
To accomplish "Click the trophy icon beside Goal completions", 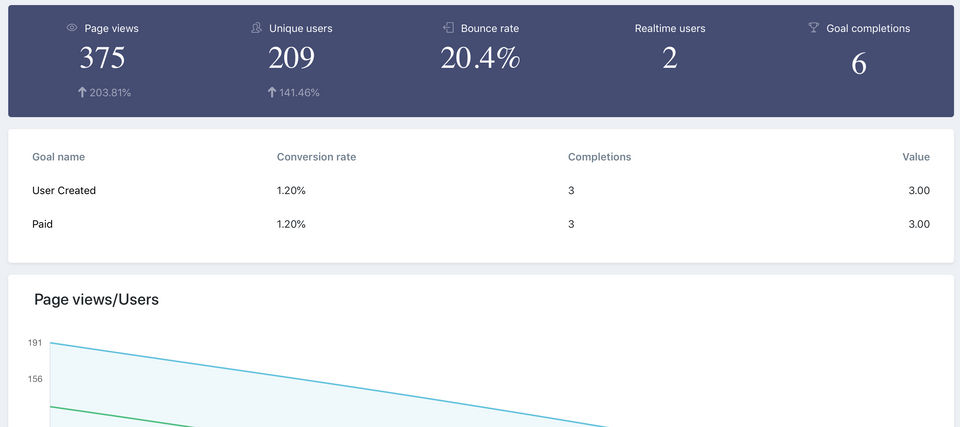I will pyautogui.click(x=814, y=28).
